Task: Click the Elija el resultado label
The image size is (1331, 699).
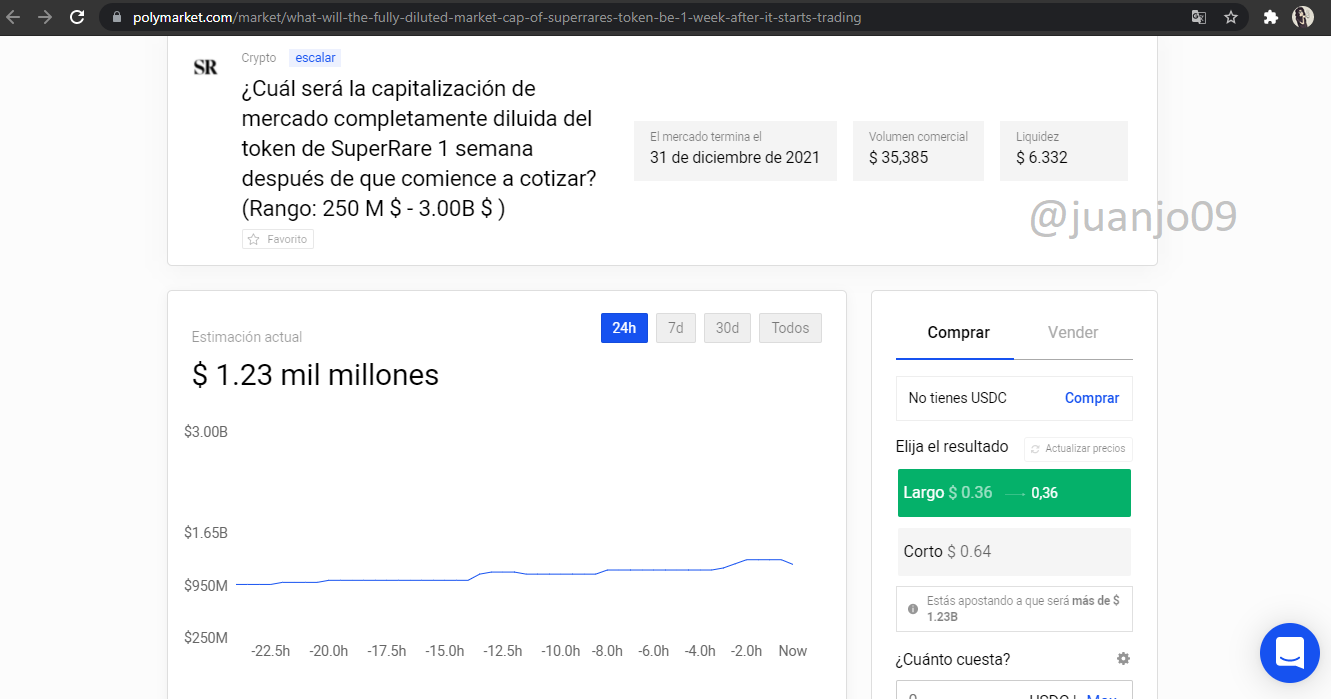Action: pyautogui.click(x=952, y=447)
